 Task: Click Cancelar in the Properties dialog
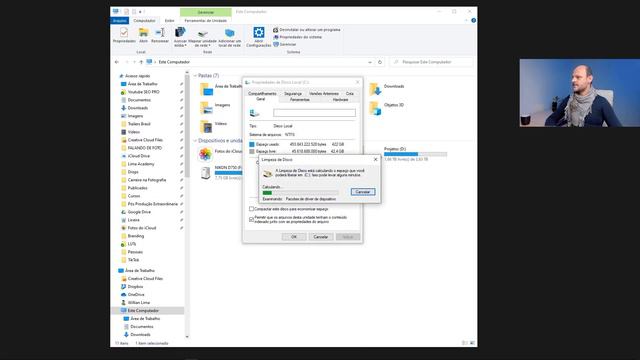tap(321, 237)
